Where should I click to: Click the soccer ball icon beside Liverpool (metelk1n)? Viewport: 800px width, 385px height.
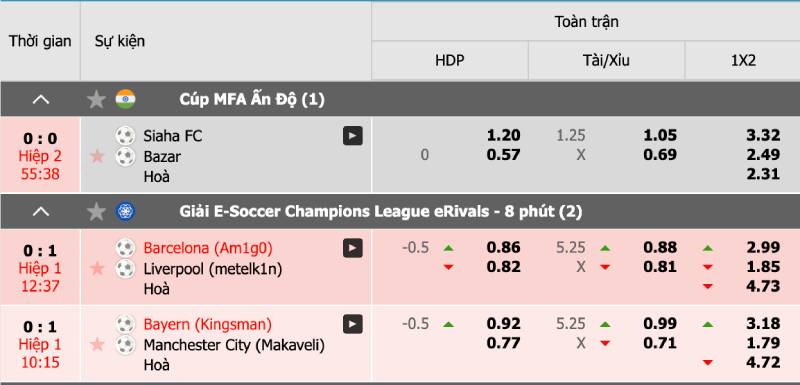coord(125,268)
